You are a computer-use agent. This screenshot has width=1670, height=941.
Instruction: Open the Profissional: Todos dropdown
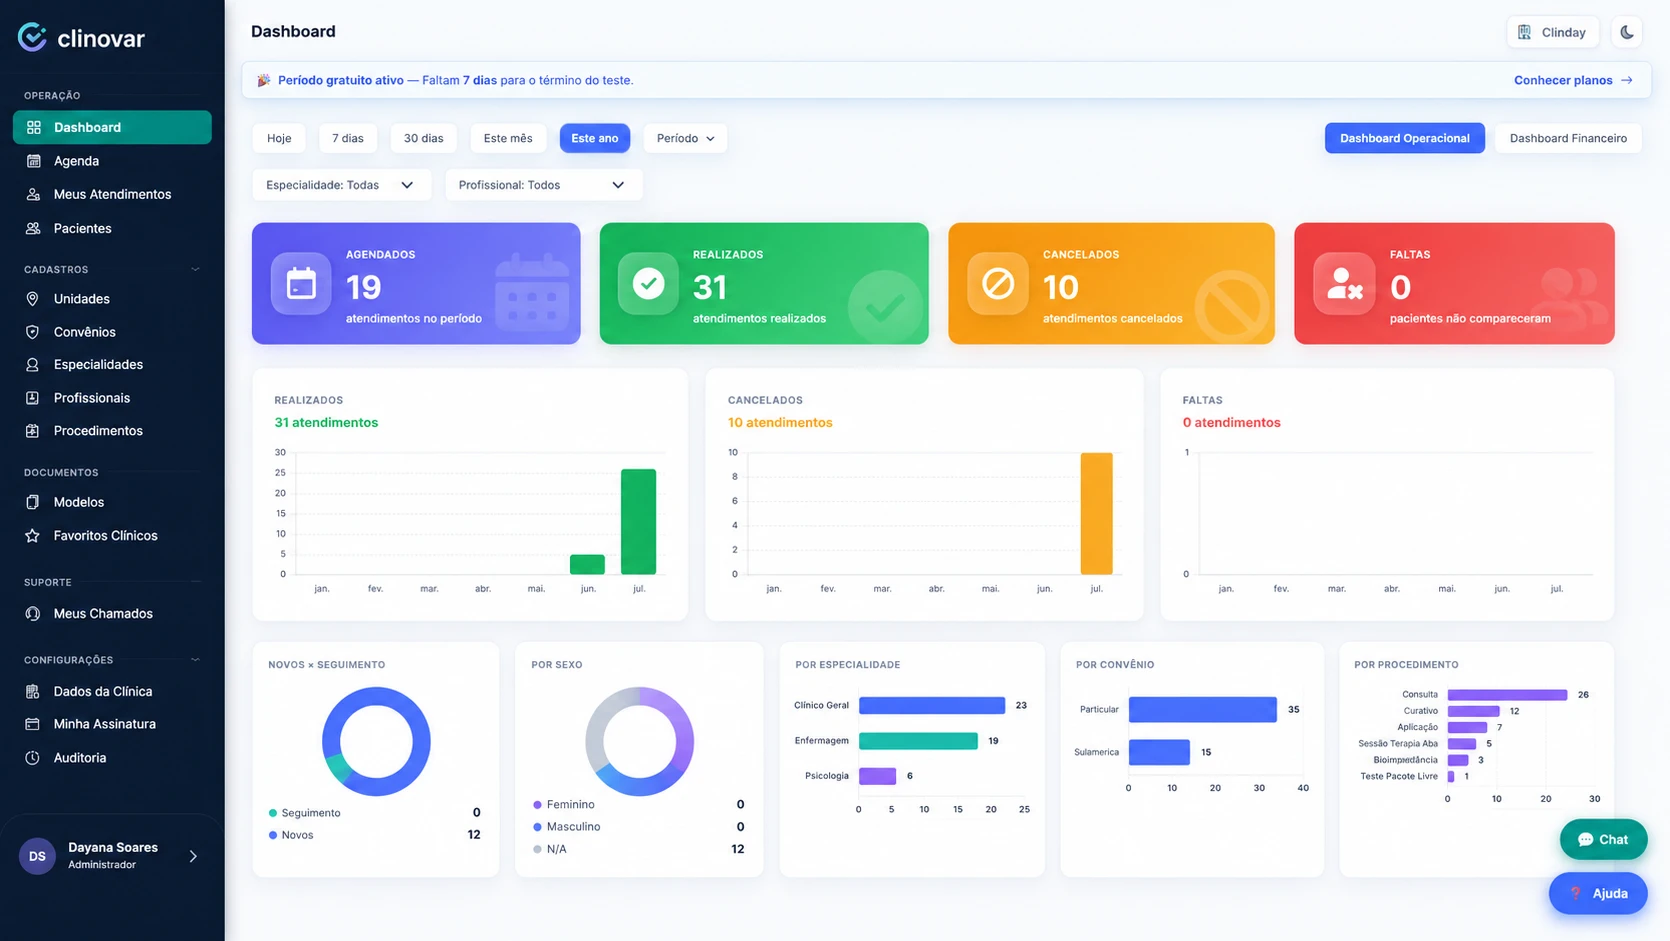point(543,185)
